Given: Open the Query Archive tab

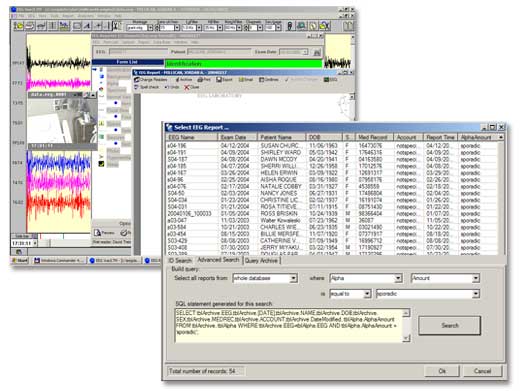Looking at the screenshot, I should [261, 260].
